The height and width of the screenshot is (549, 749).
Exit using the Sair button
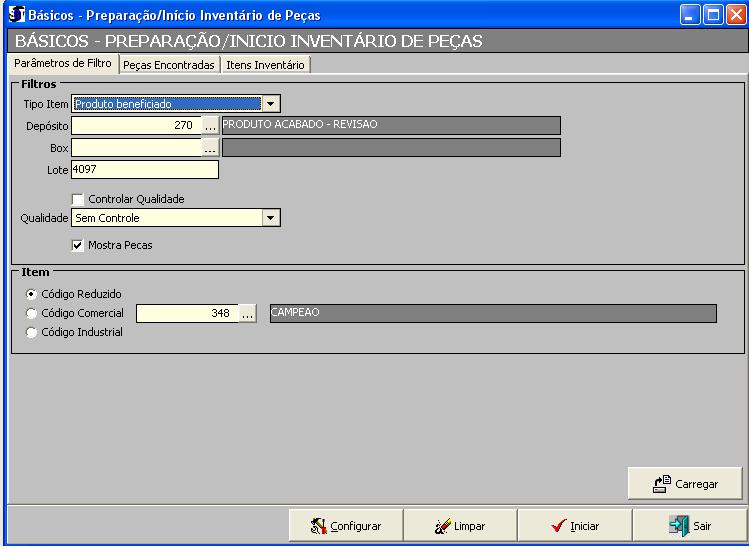point(690,525)
